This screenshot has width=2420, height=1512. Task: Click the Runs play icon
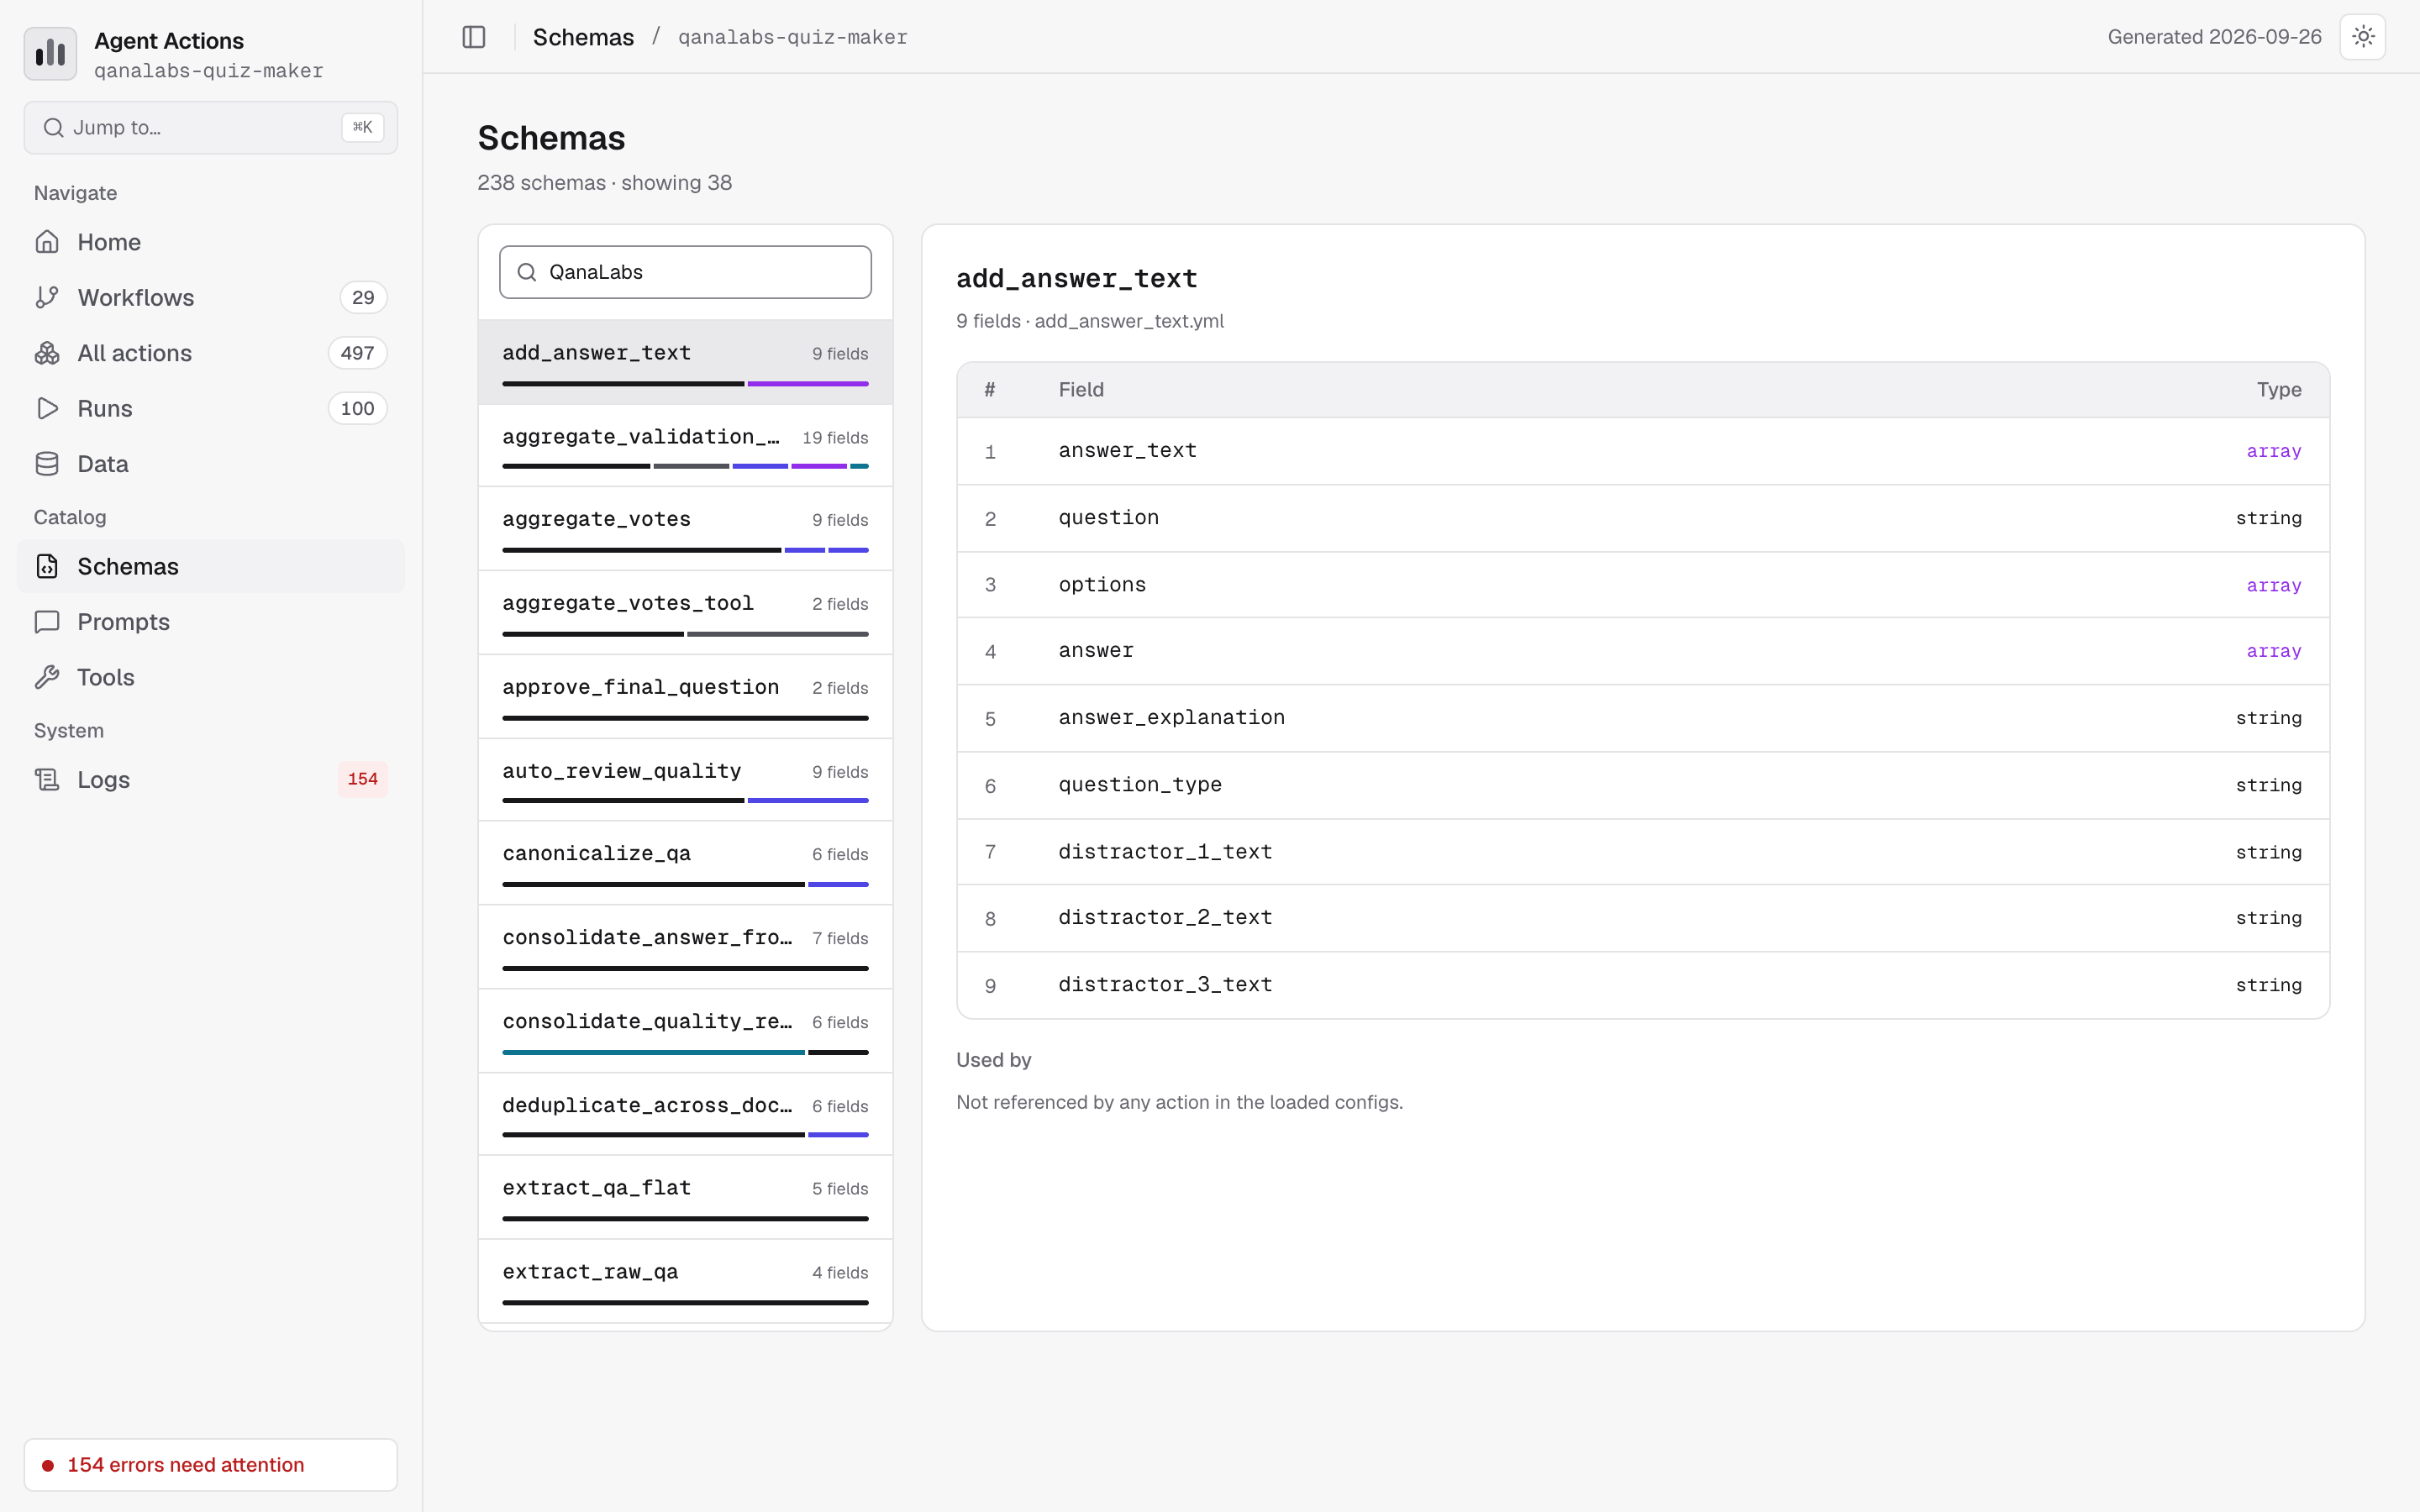[x=47, y=408]
